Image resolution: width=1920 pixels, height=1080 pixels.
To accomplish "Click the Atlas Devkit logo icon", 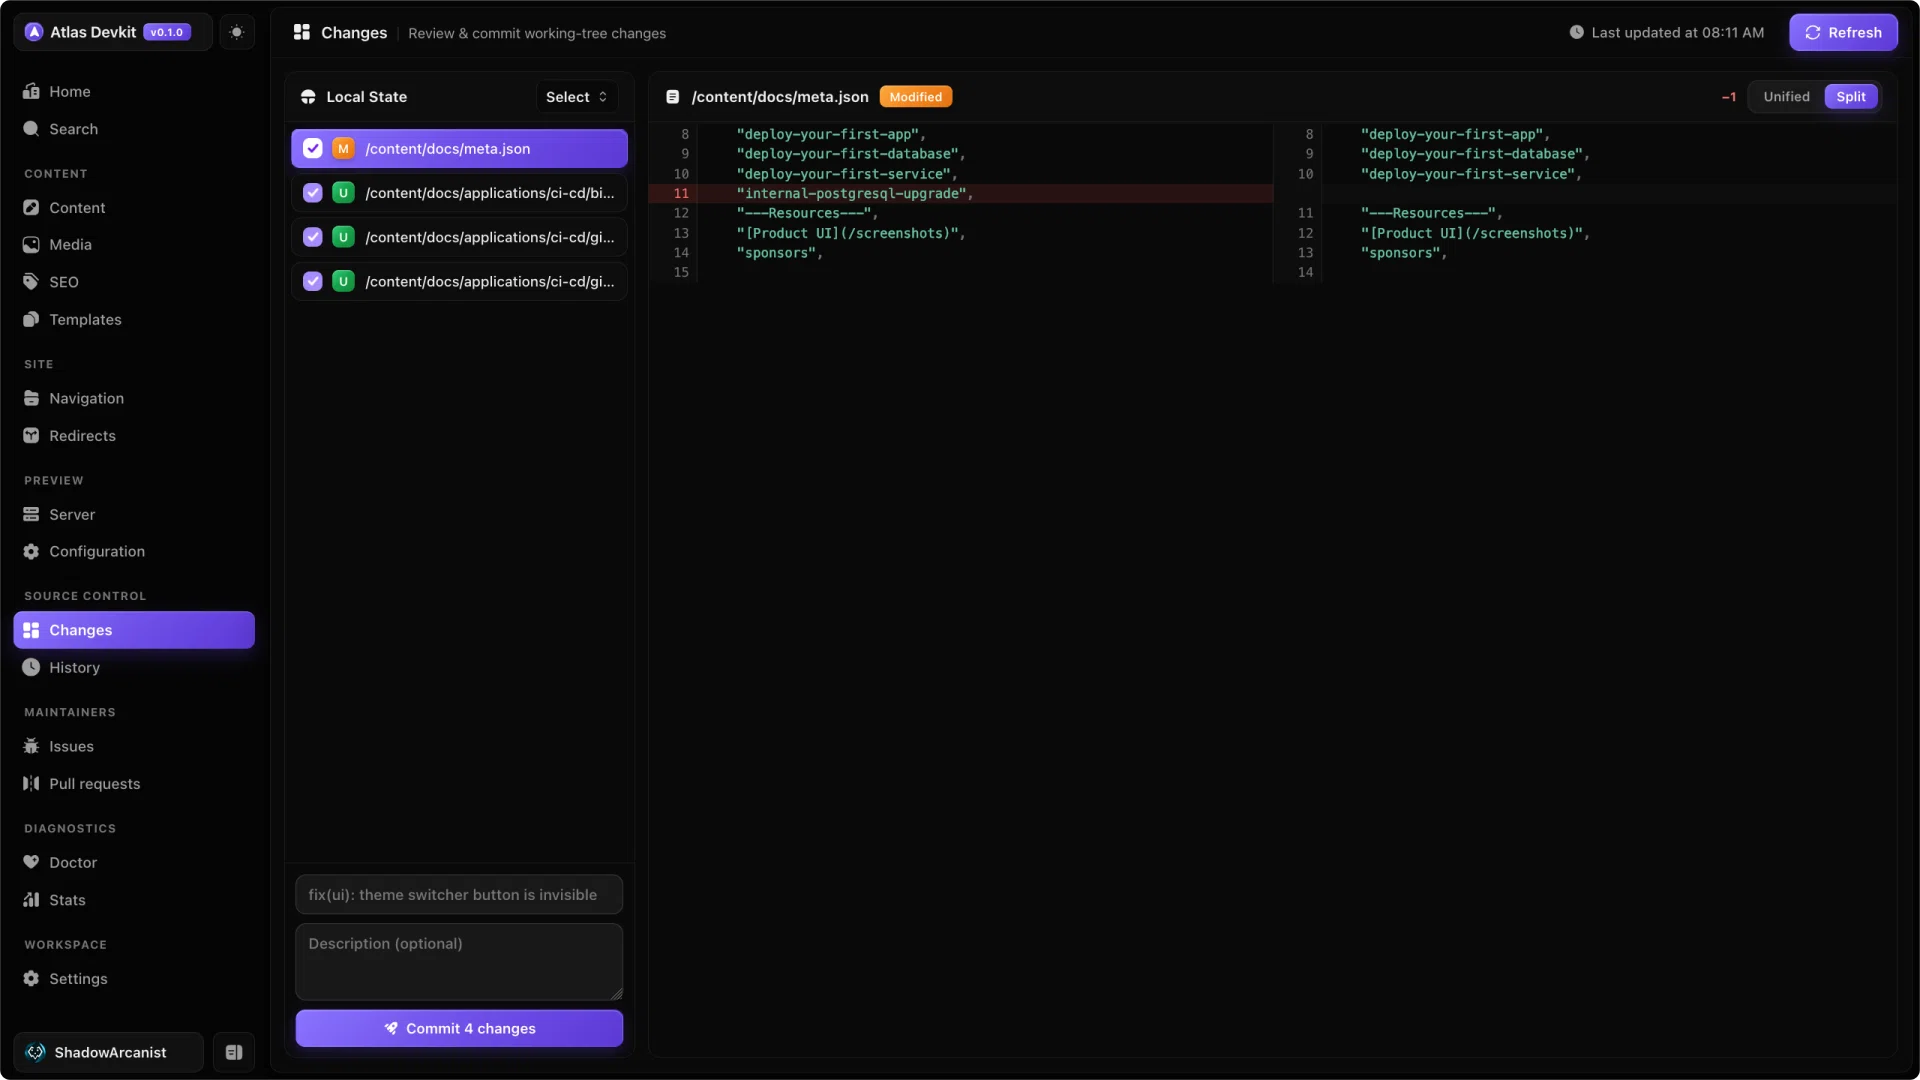I will [34, 32].
